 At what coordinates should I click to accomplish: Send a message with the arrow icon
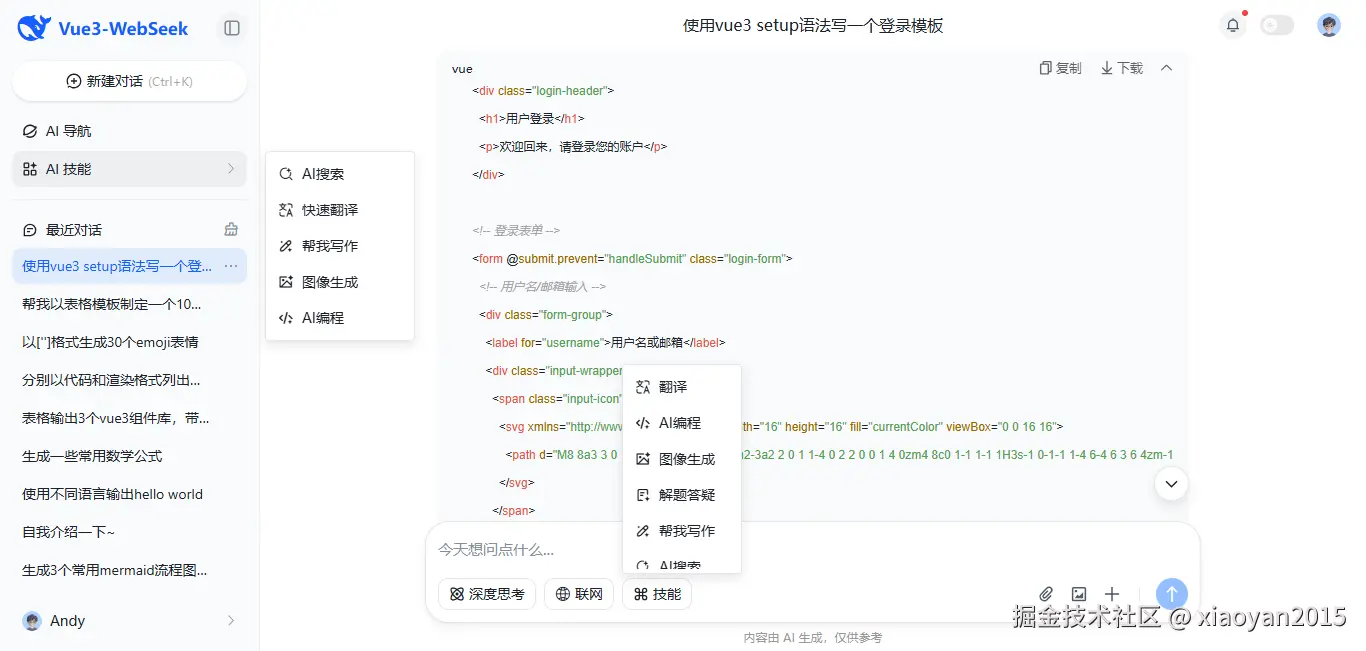[x=1171, y=593]
